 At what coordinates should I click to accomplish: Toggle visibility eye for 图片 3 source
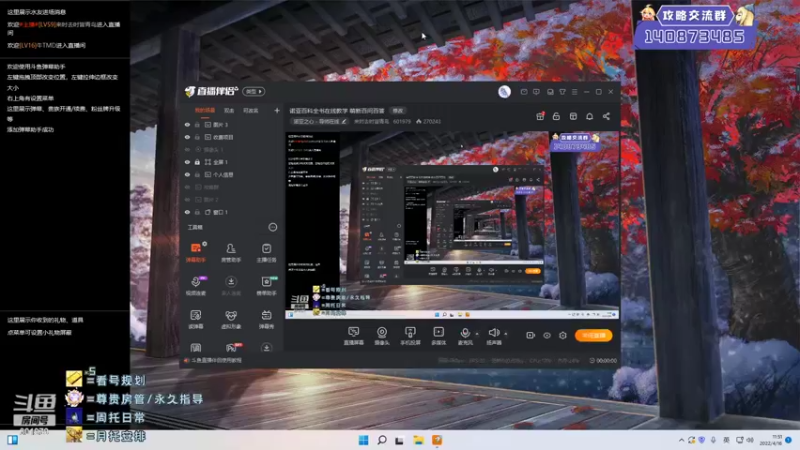[x=187, y=124]
